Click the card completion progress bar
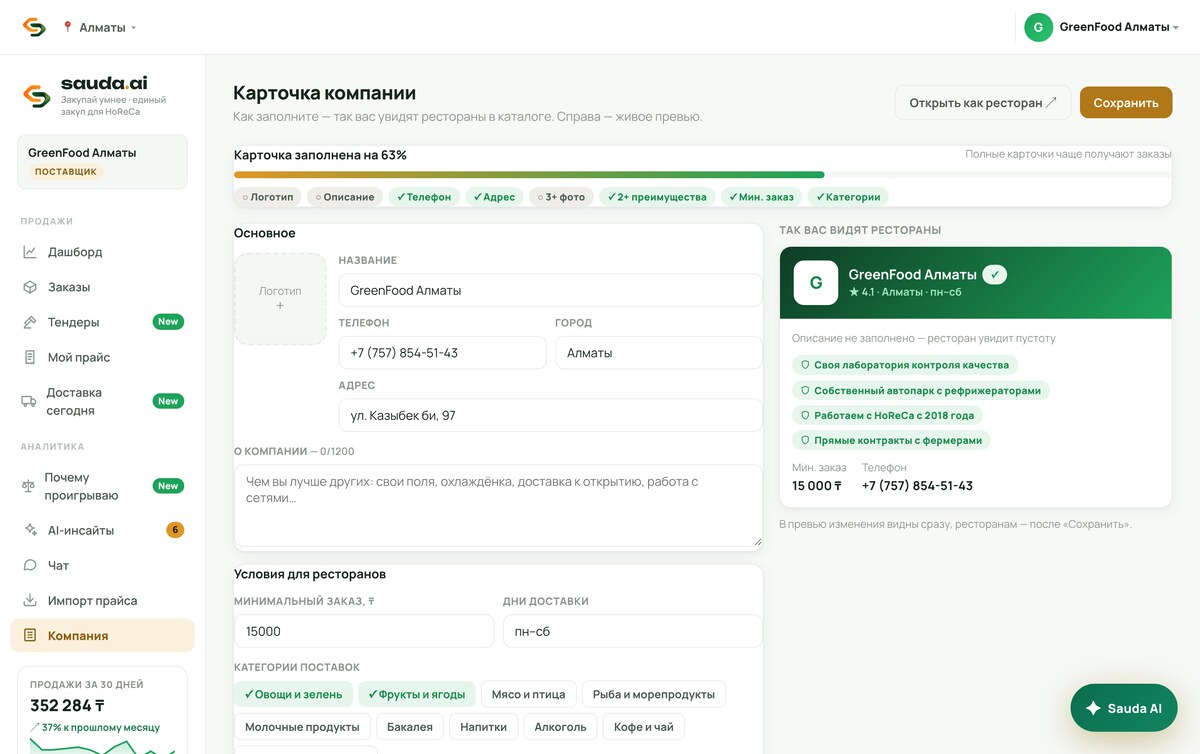Screen dimensions: 1200x754 pos(702,175)
